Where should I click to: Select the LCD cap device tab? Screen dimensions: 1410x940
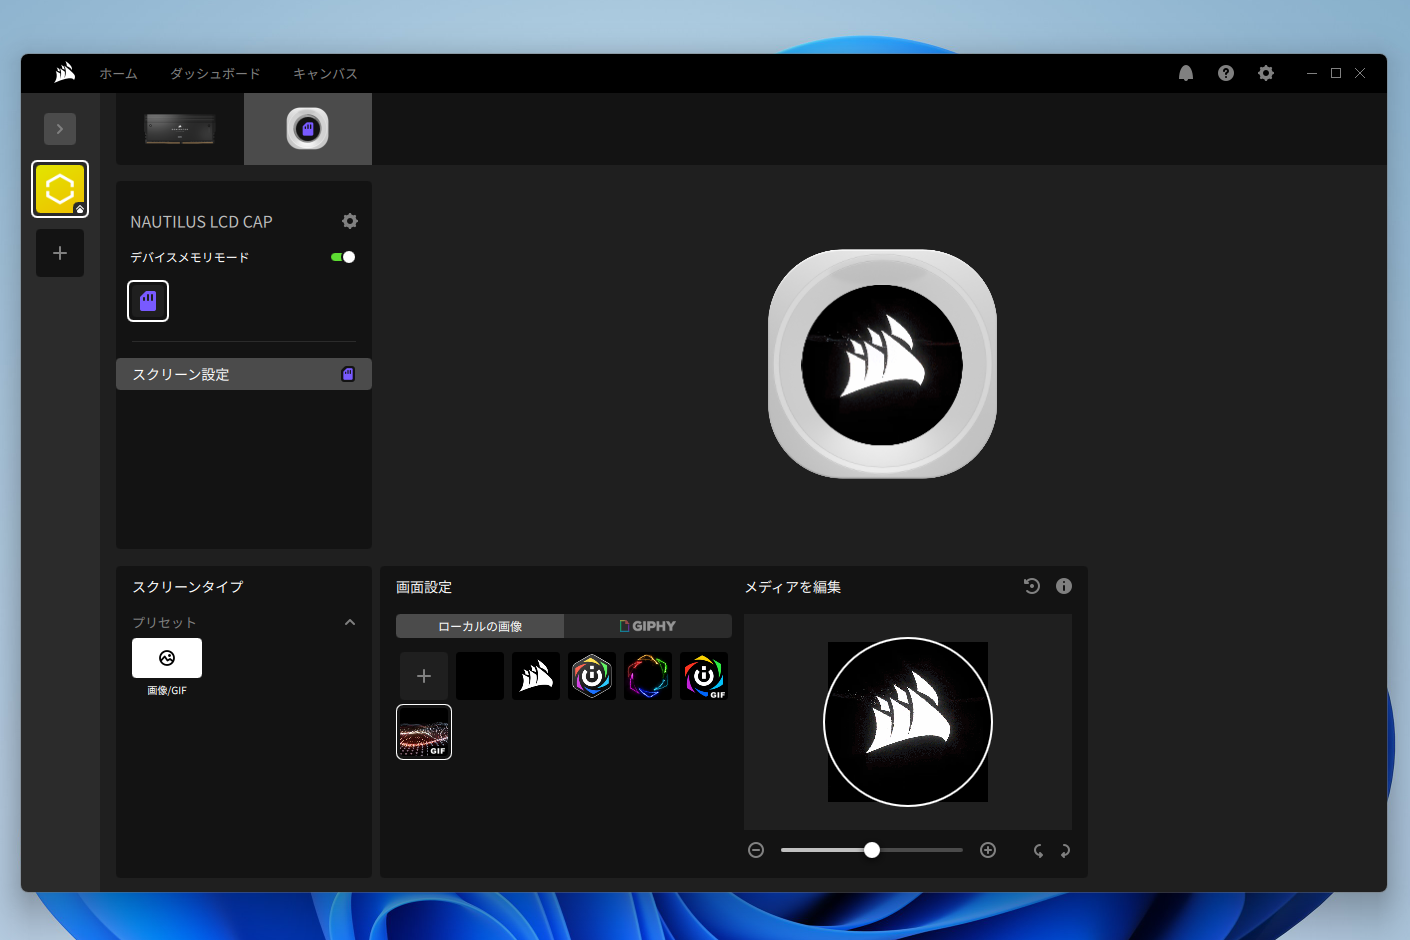[308, 129]
